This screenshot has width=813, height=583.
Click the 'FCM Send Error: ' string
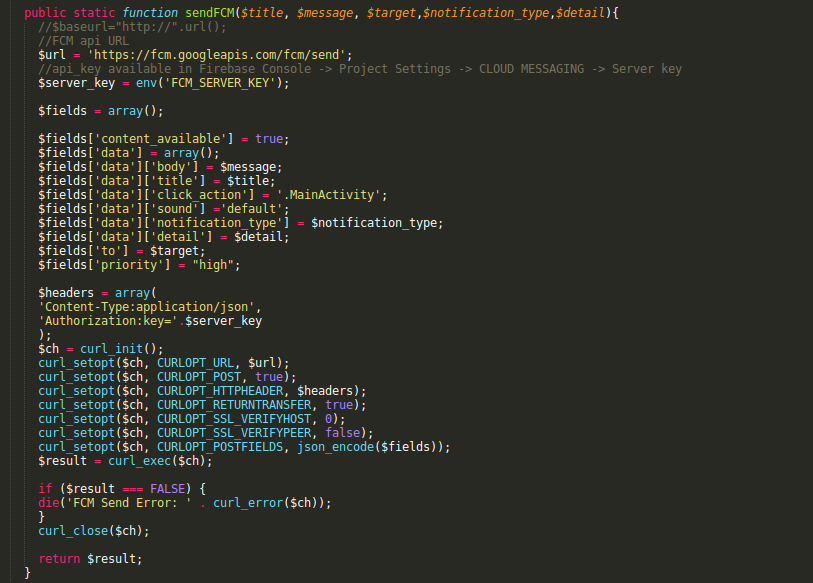point(129,503)
